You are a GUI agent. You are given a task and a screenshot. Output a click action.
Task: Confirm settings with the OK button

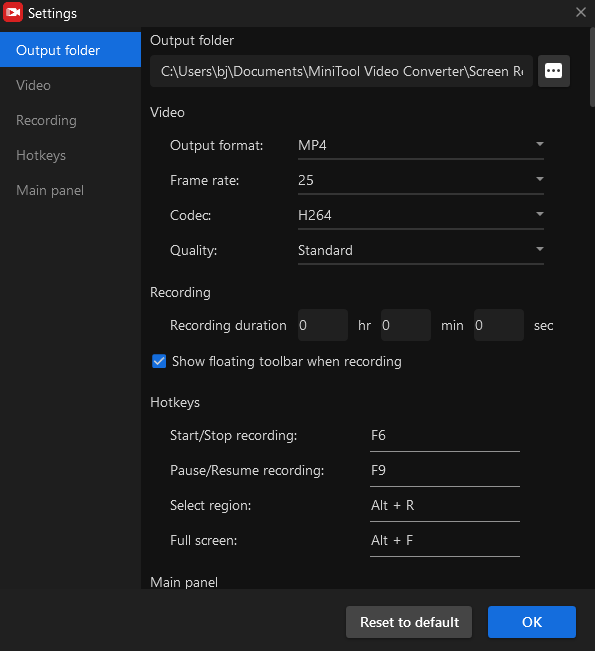click(532, 622)
